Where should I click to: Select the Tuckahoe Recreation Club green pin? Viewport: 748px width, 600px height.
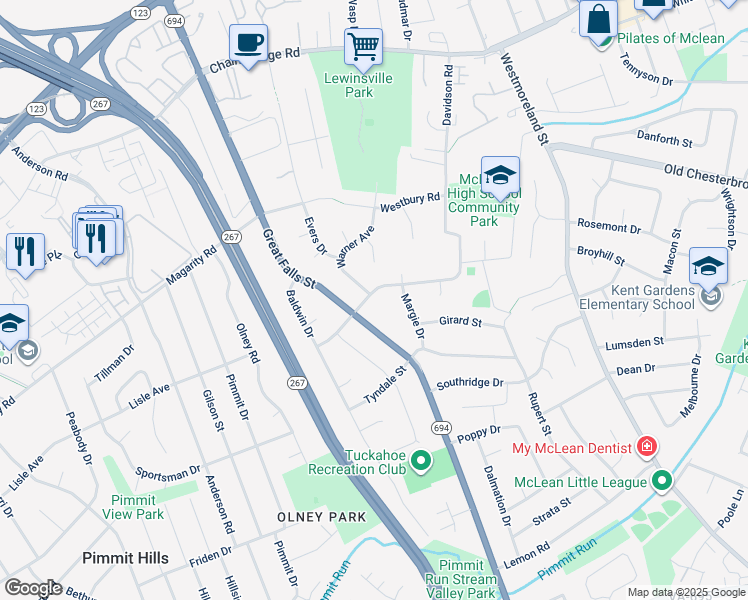pos(422,461)
